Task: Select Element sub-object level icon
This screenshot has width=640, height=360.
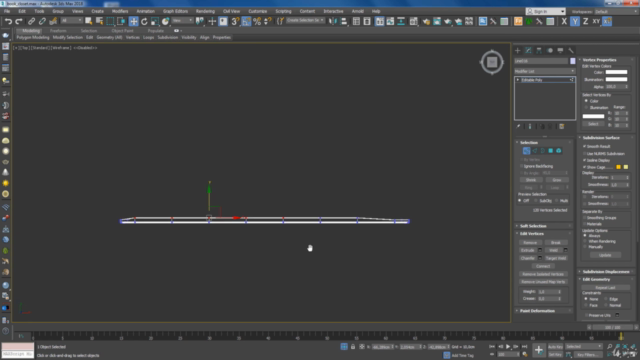Action: click(559, 151)
